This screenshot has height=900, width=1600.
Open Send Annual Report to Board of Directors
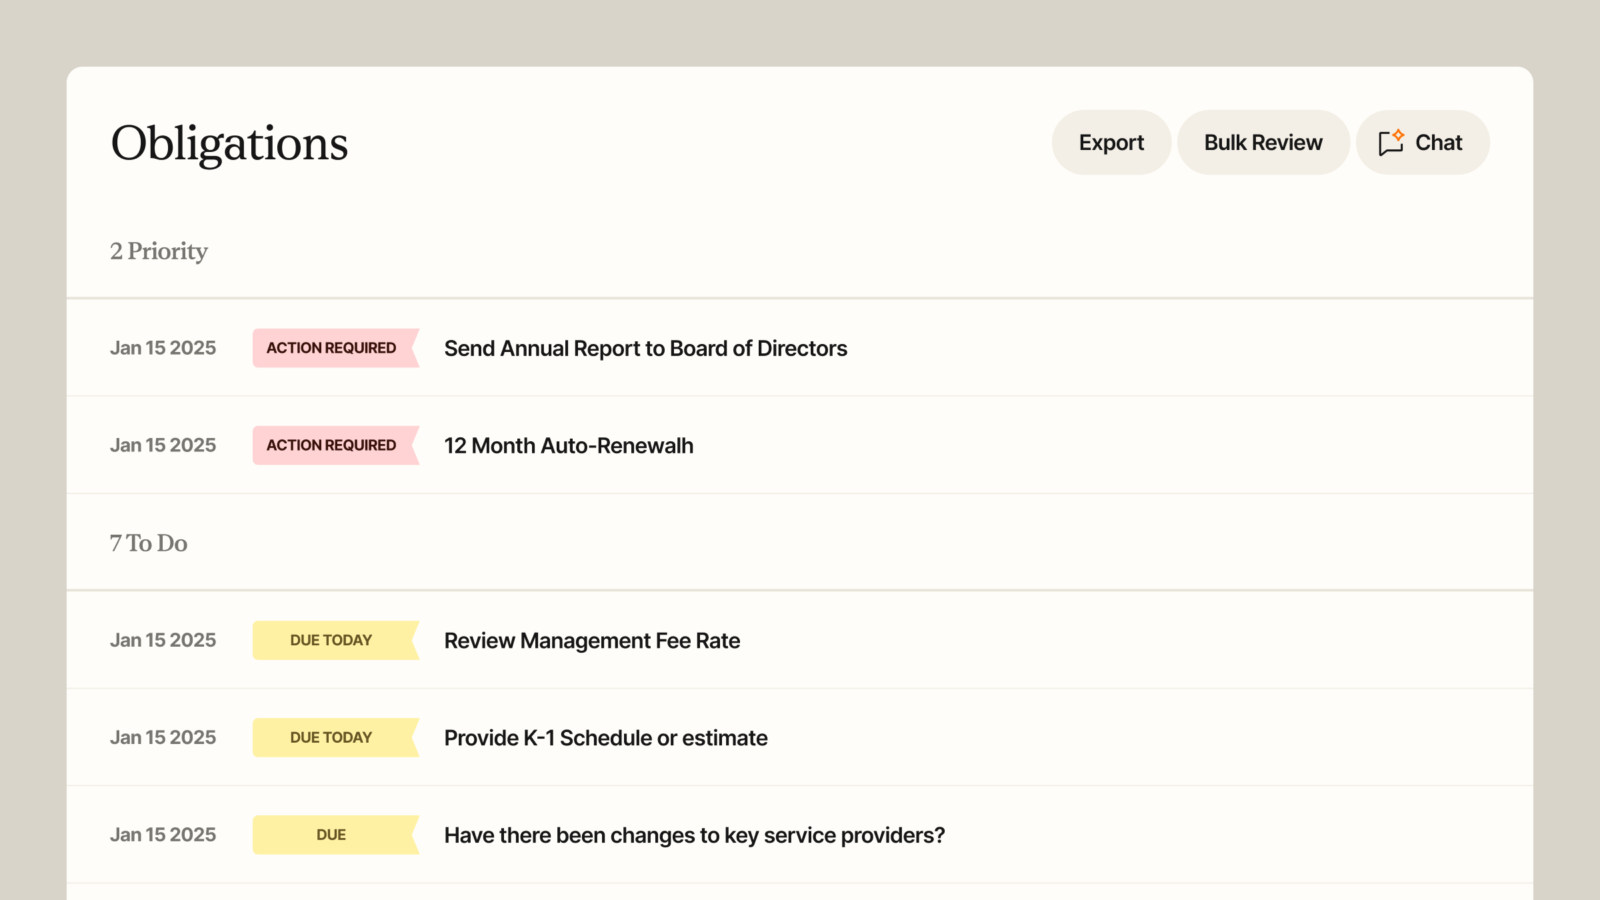645,348
